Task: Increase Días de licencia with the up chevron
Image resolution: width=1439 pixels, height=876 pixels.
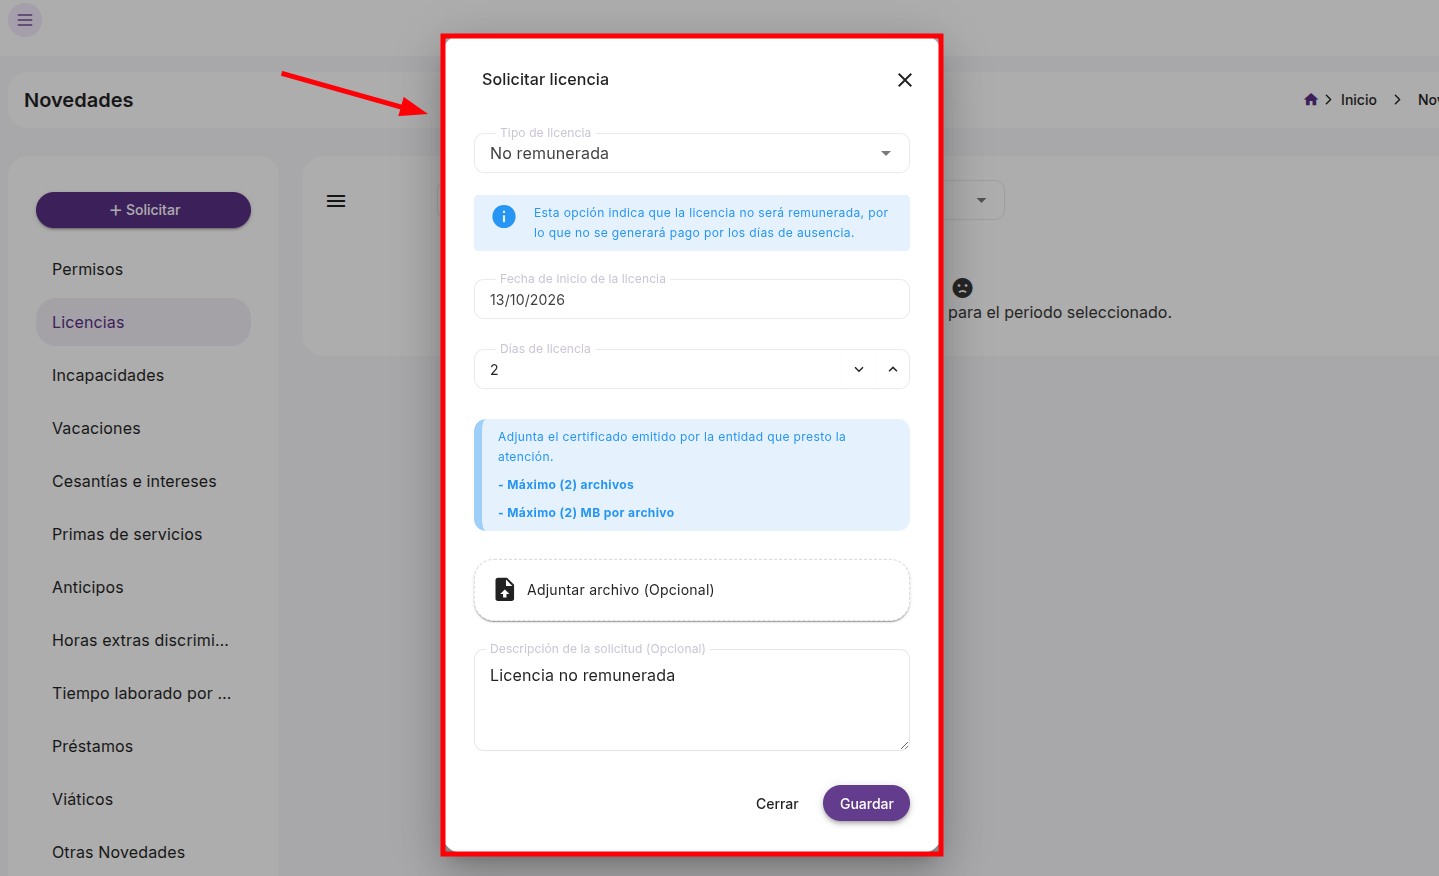Action: tap(893, 369)
